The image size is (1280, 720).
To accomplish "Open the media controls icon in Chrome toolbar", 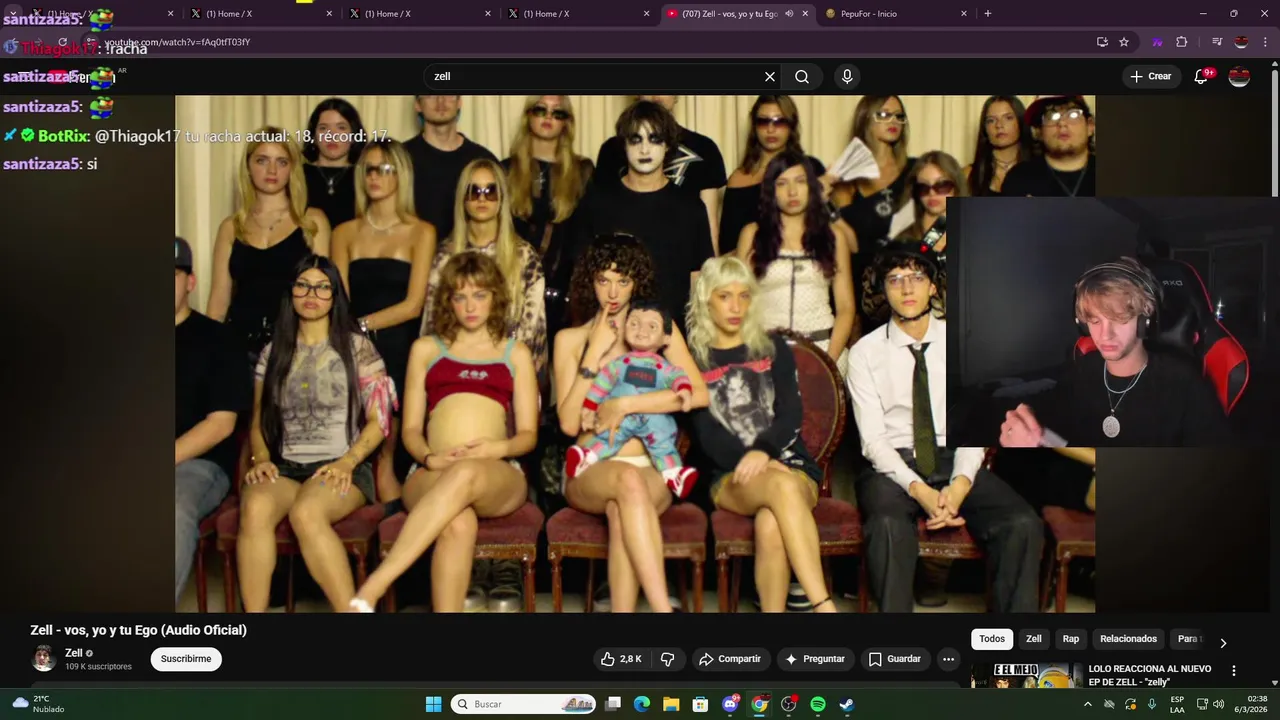I will [1217, 42].
